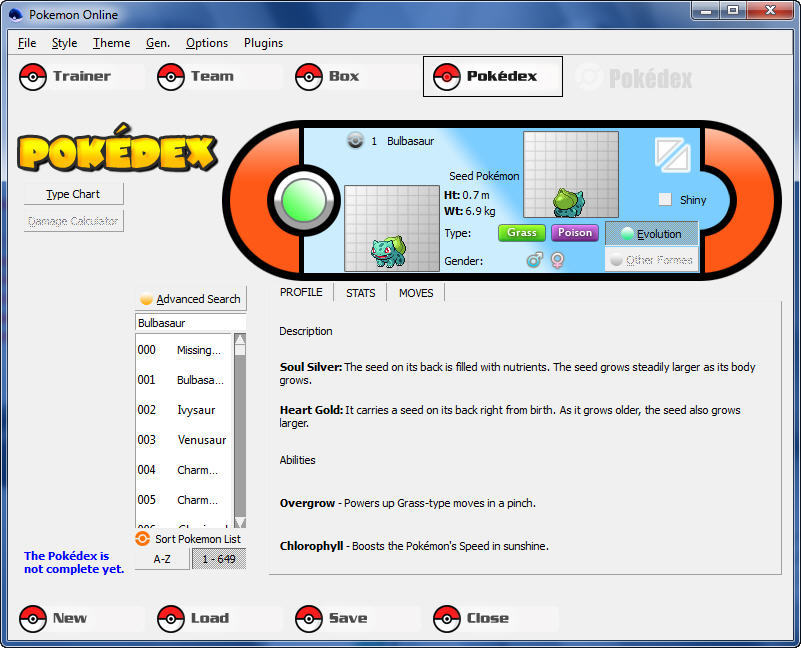Image resolution: width=801 pixels, height=648 pixels.
Task: Click the orange Sort Pokemon List icon
Action: 142,539
